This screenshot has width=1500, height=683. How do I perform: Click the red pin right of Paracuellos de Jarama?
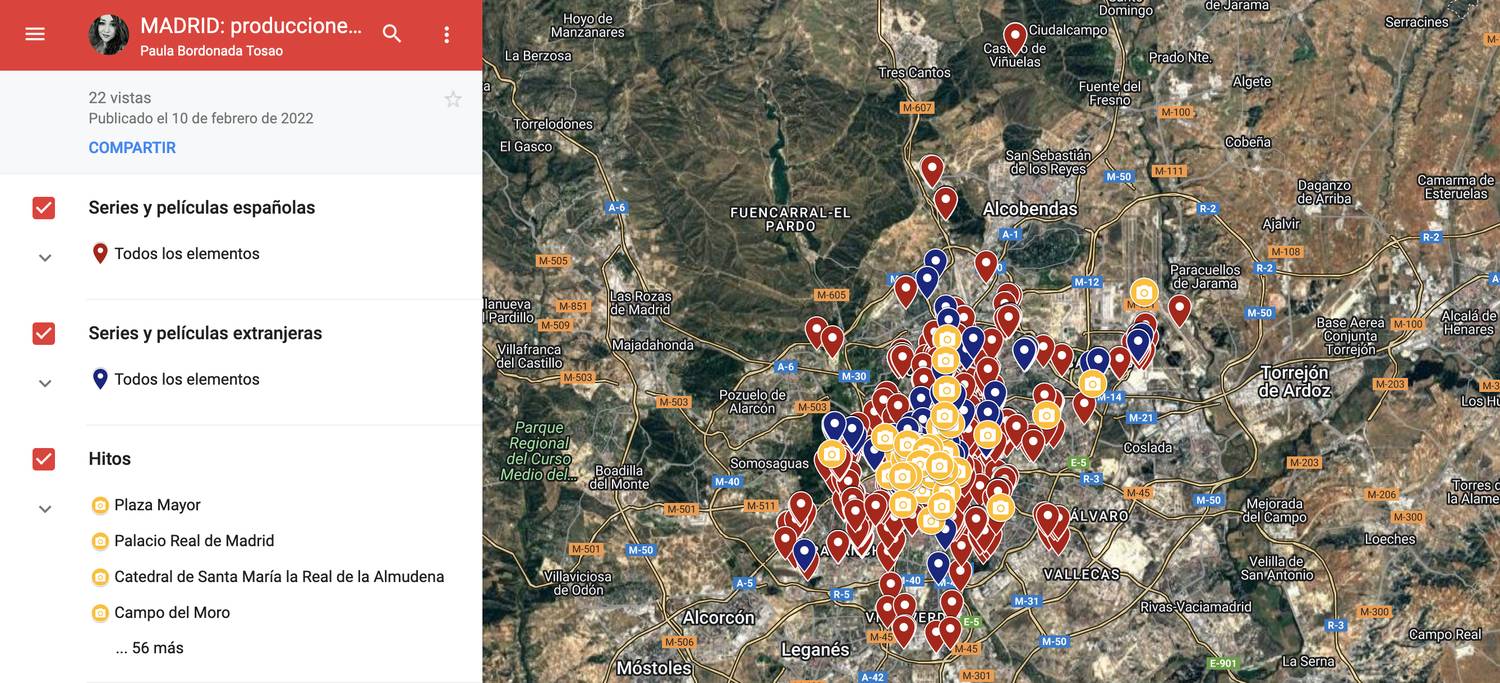[1180, 310]
